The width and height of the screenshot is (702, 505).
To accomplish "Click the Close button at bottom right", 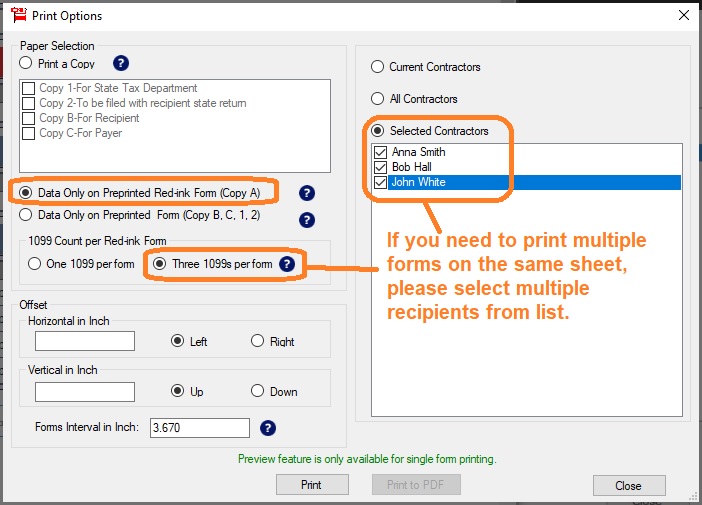I will coord(629,486).
